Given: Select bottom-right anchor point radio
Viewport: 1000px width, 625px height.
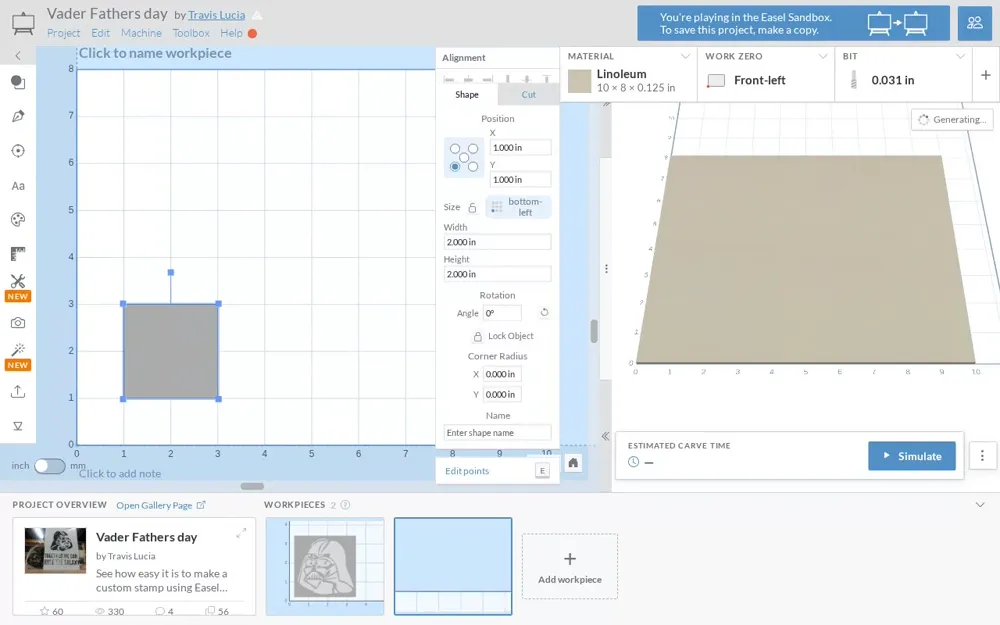Looking at the screenshot, I should (x=473, y=166).
